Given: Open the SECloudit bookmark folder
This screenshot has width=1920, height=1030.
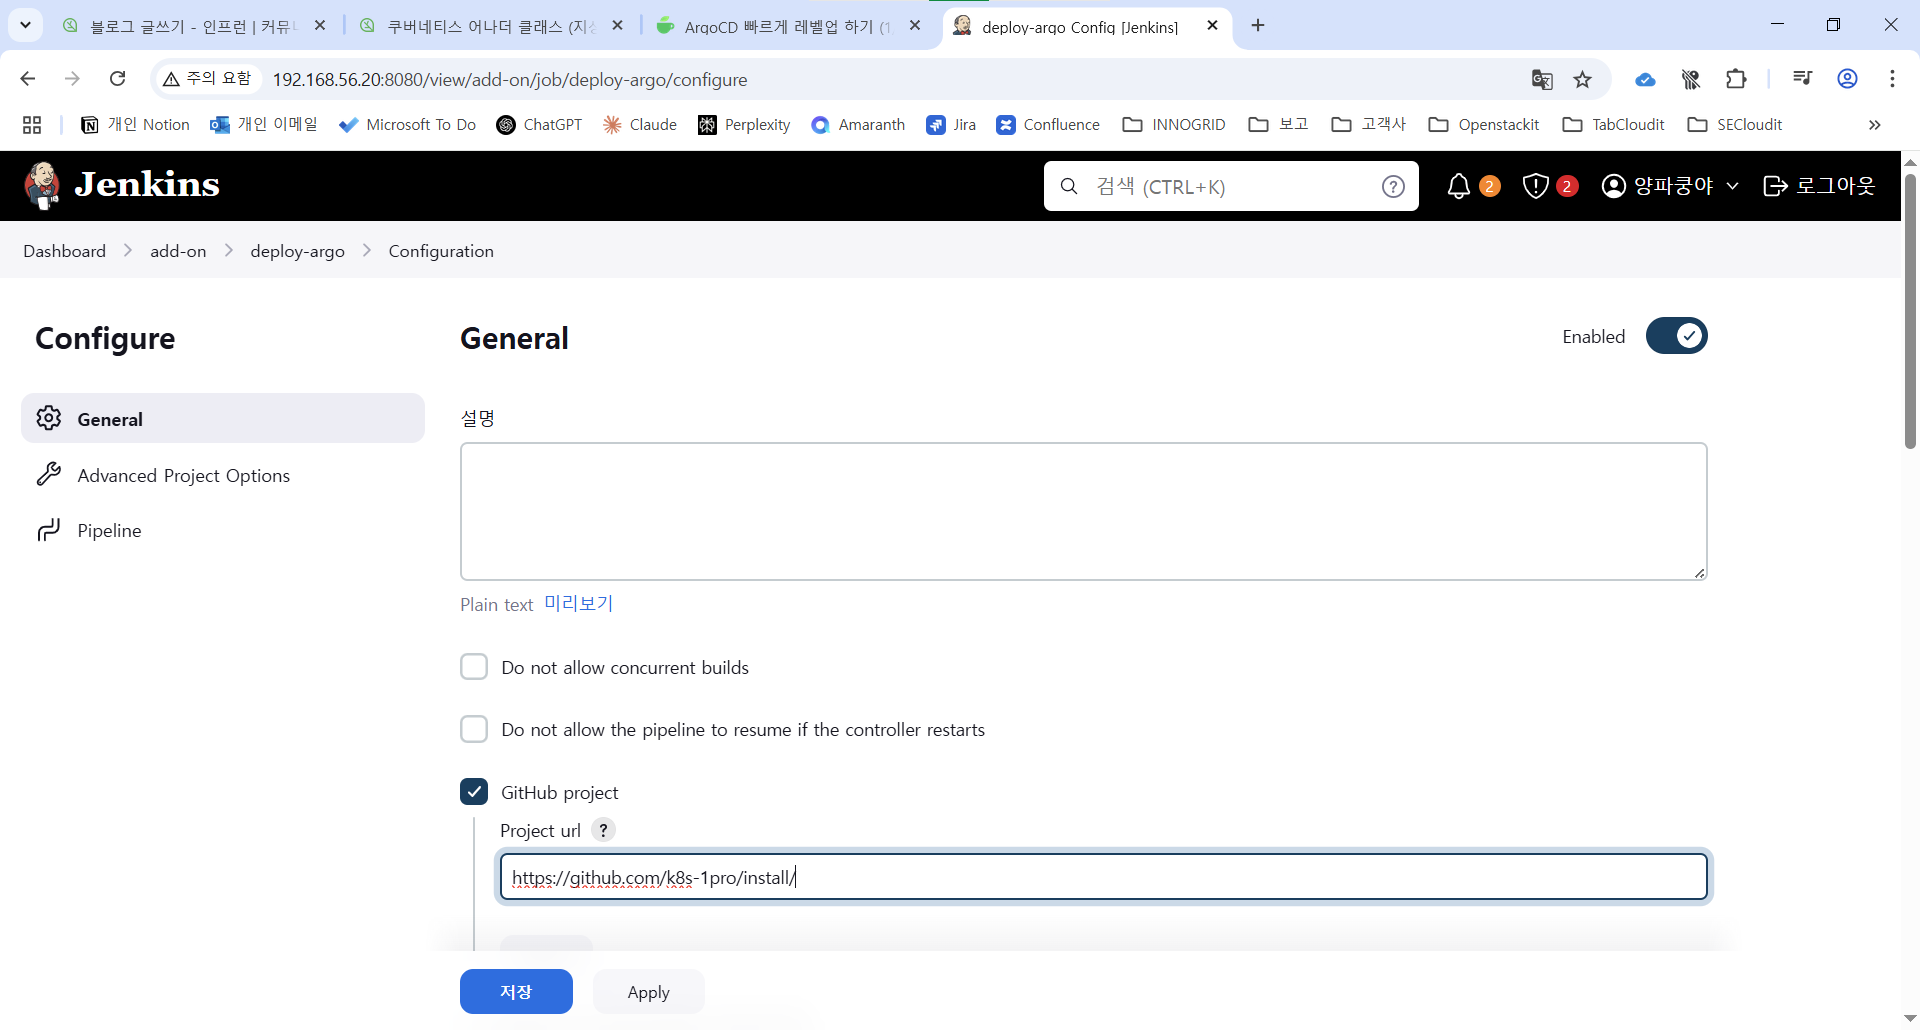Looking at the screenshot, I should (1735, 125).
